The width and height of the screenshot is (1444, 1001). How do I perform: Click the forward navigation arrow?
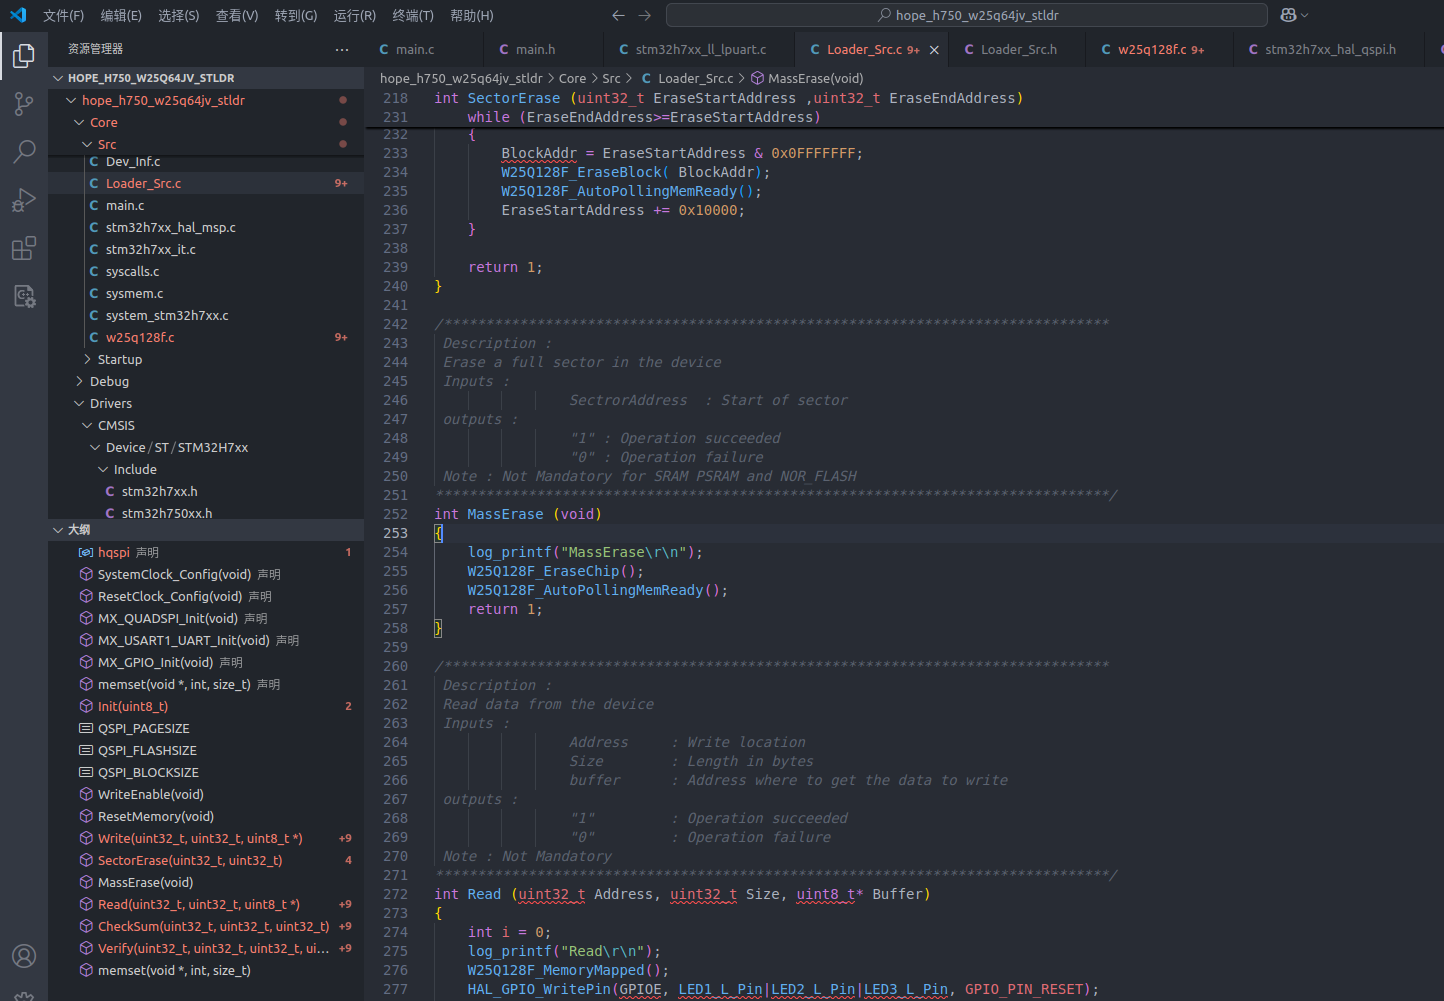coord(644,15)
